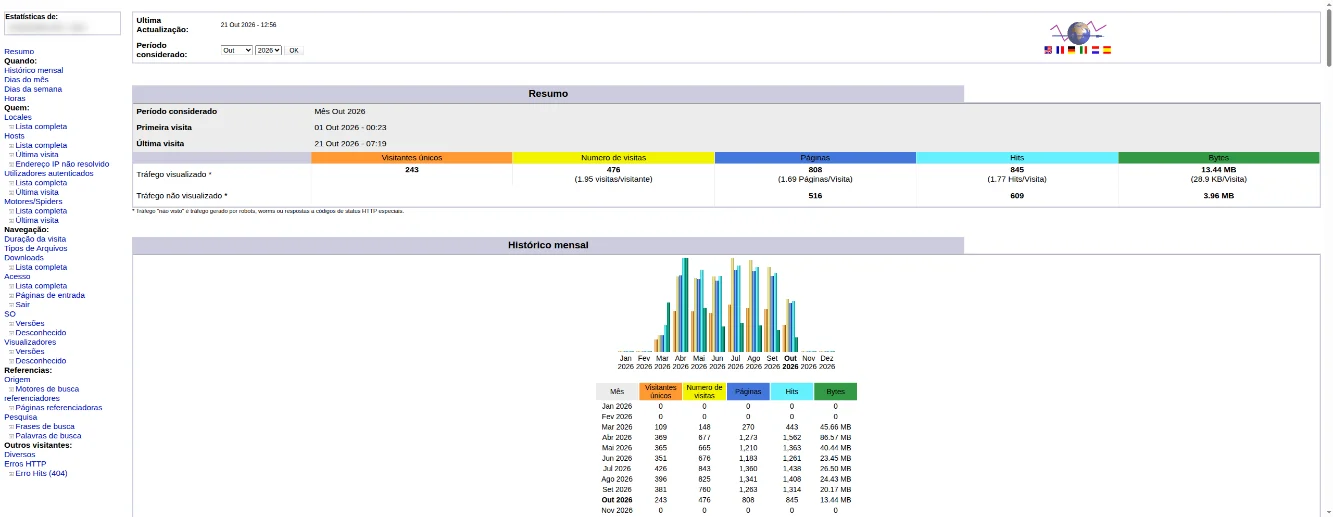Viewport: 1333px width, 517px height.
Task: Open the Erros HTTP sidebar link
Action: (25, 463)
